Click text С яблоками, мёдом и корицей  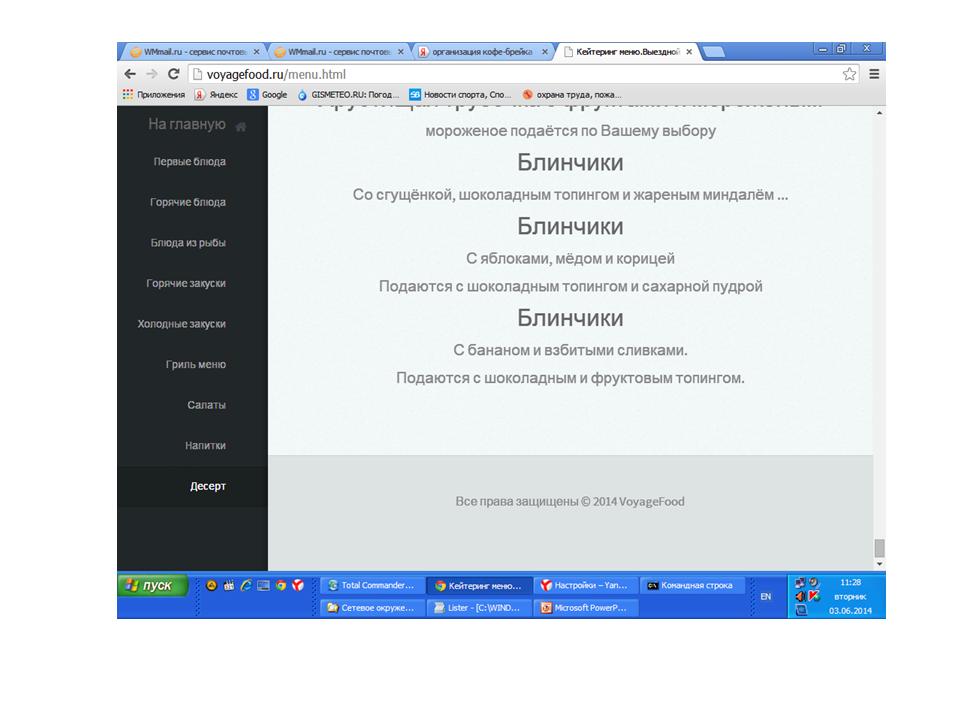[x=570, y=258]
